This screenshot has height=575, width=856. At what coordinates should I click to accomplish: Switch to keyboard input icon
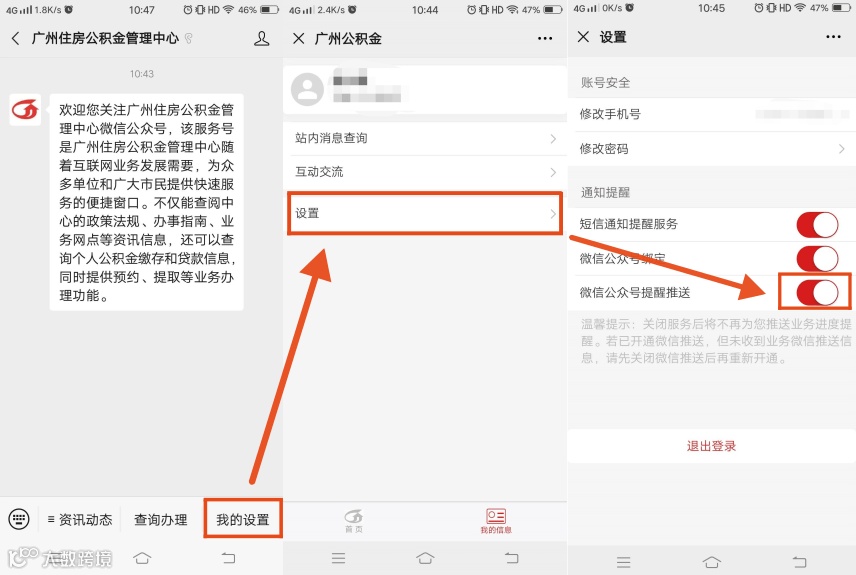click(x=19, y=519)
